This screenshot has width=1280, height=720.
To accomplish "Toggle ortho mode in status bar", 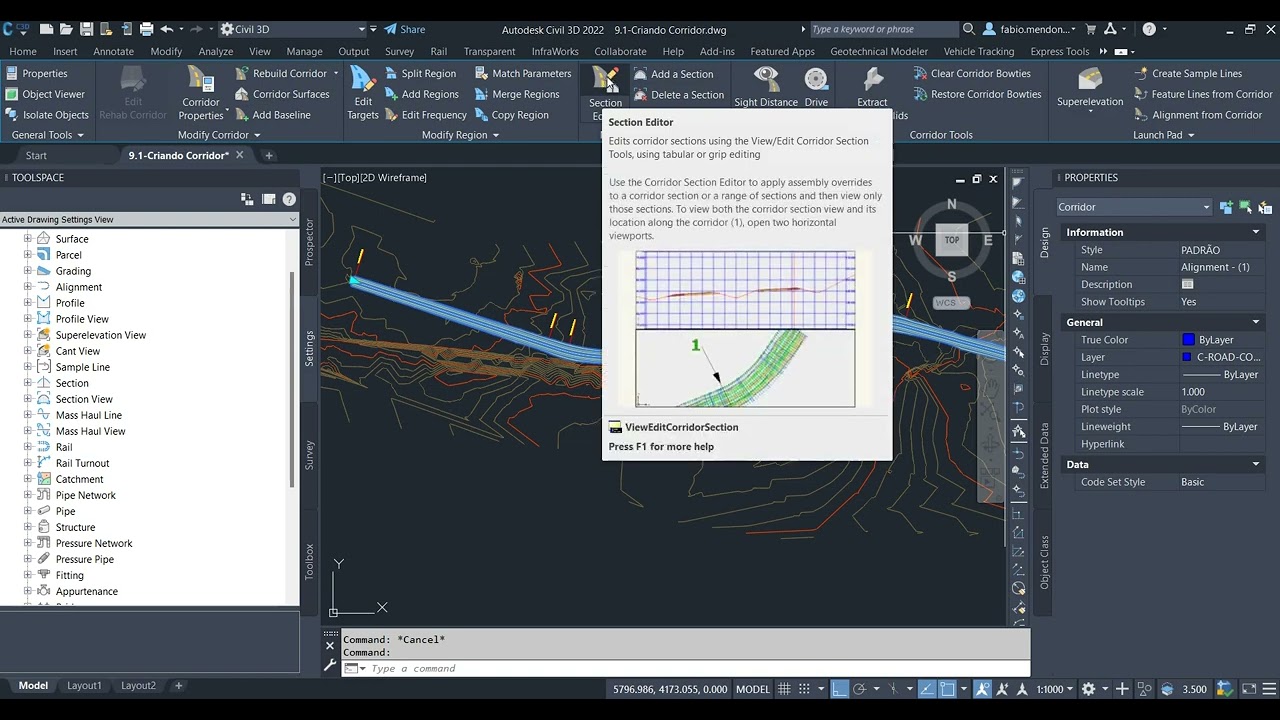I will (x=840, y=689).
